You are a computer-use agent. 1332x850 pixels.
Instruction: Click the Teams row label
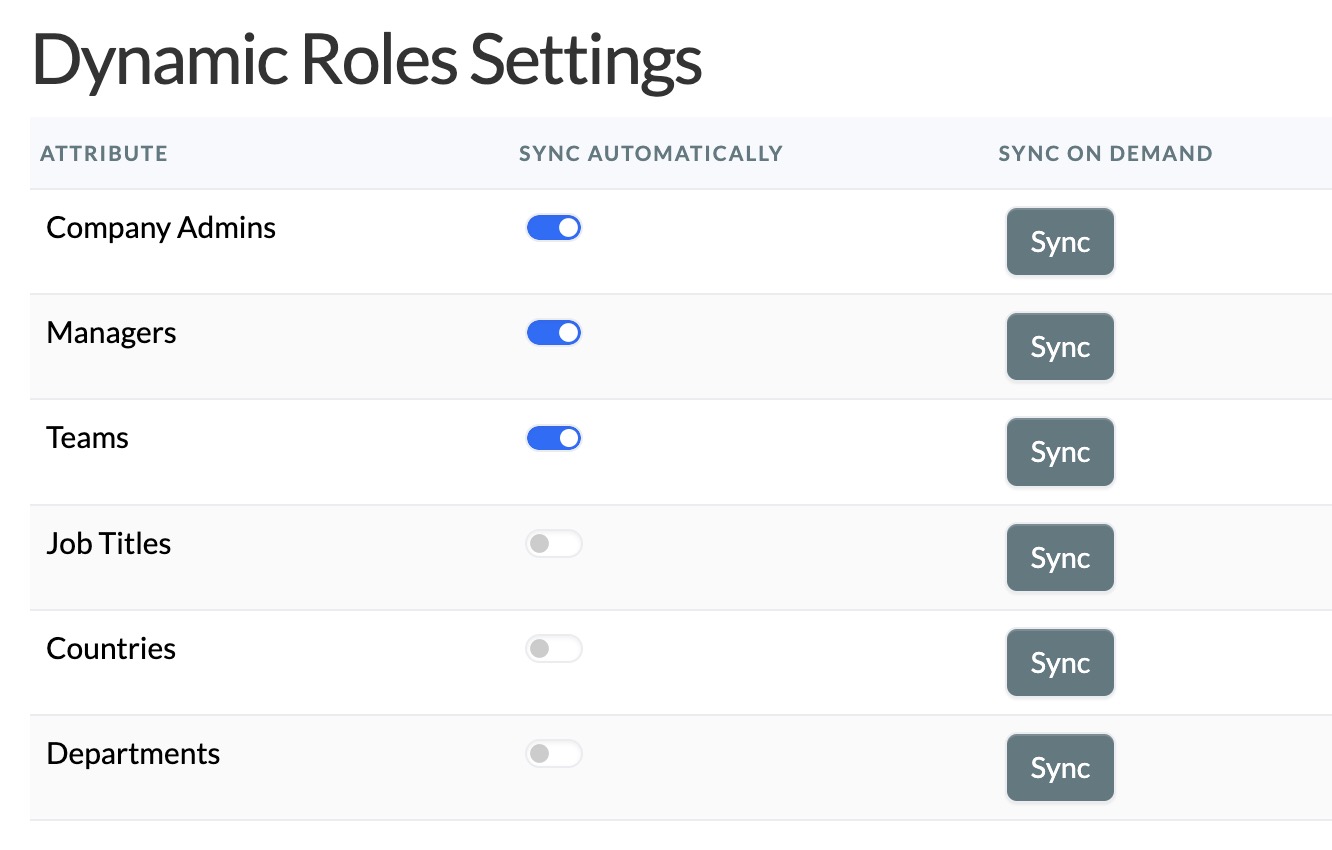coord(87,437)
